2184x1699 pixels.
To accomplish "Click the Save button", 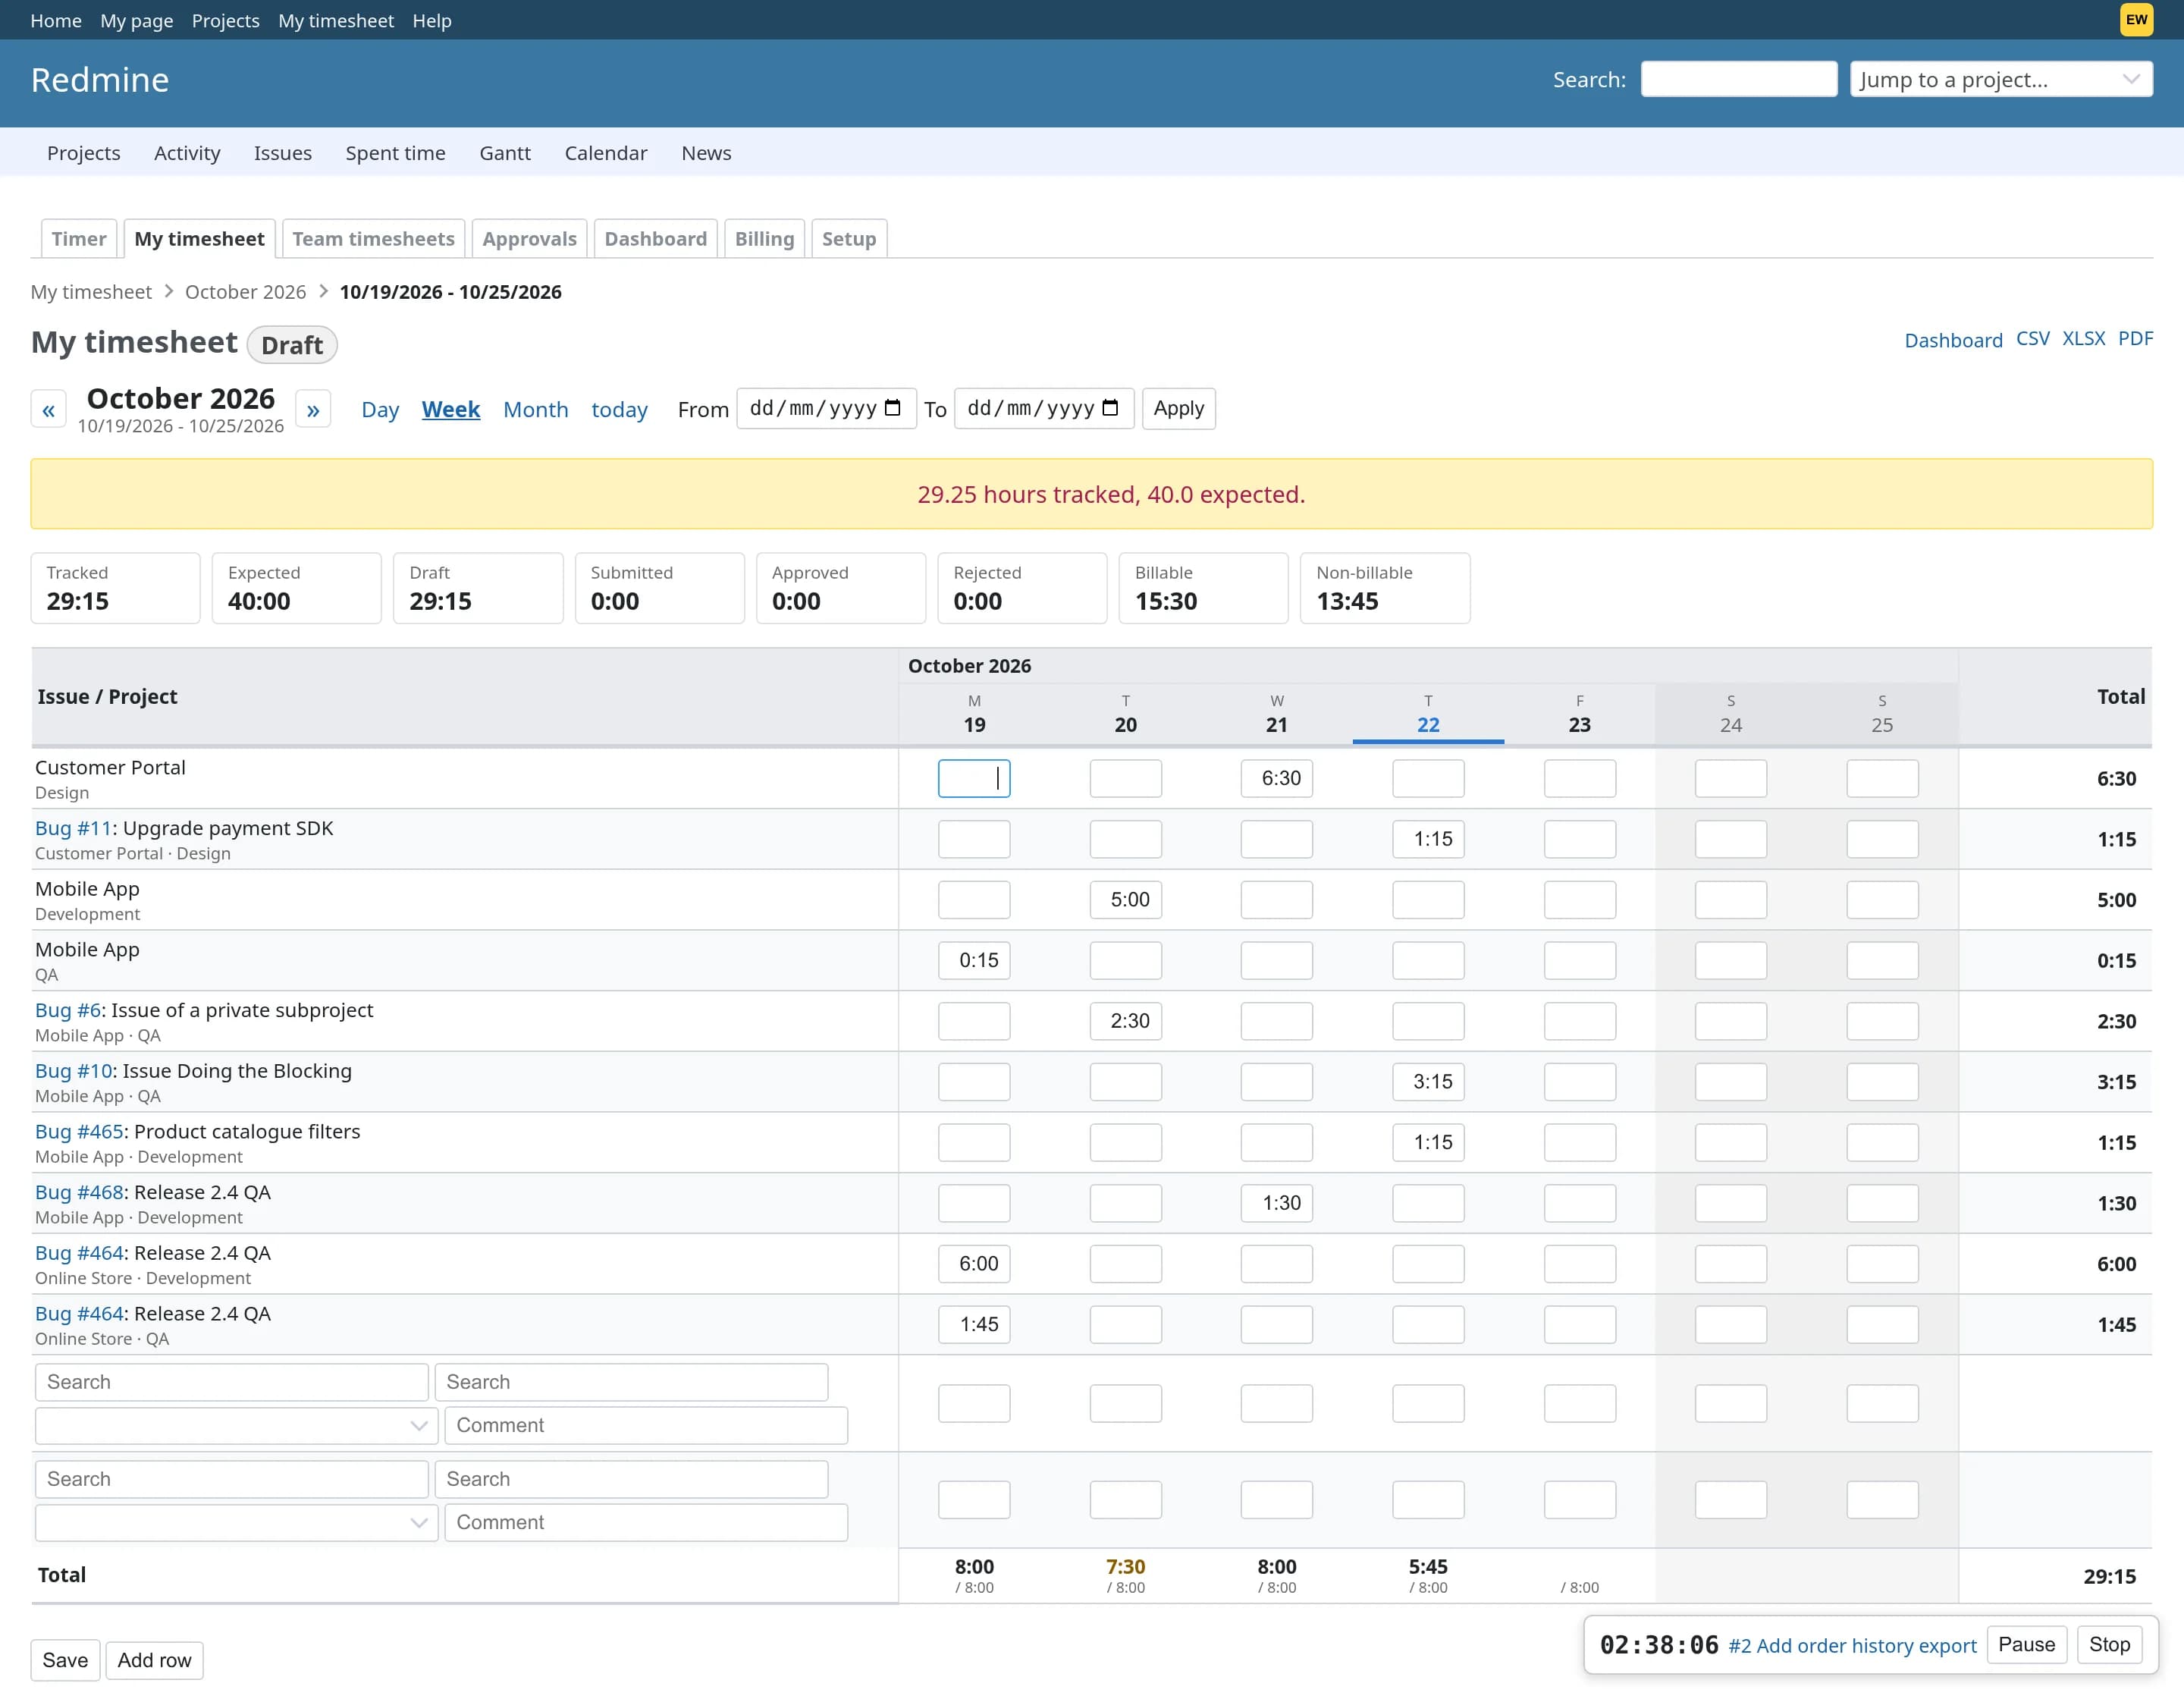I will click(65, 1660).
